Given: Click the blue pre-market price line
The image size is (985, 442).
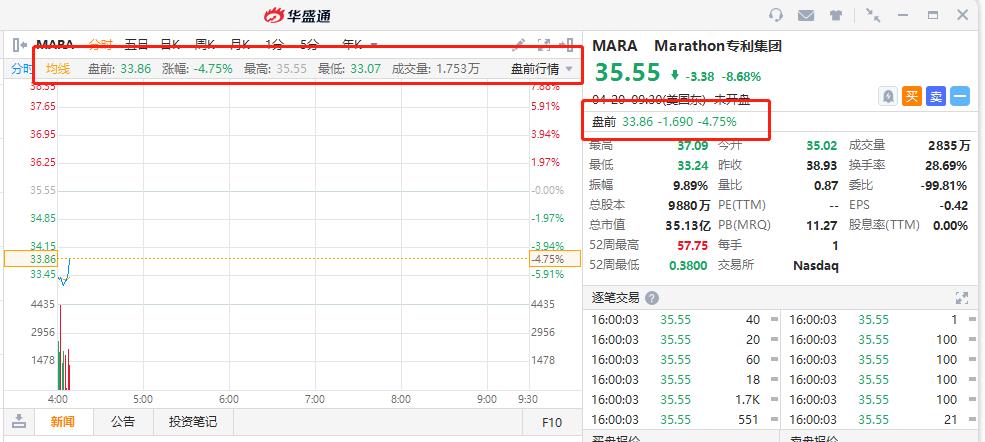Looking at the screenshot, I should click(x=65, y=273).
